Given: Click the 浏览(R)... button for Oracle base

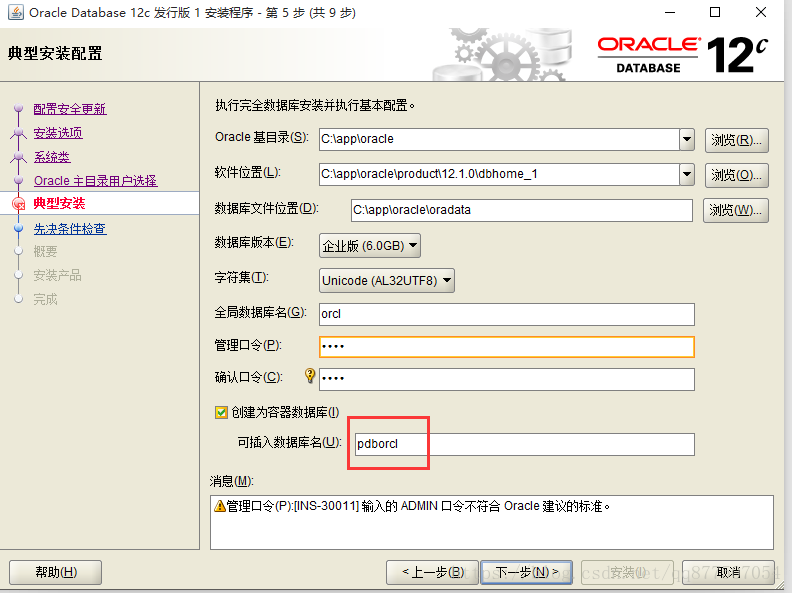Looking at the screenshot, I should (736, 140).
